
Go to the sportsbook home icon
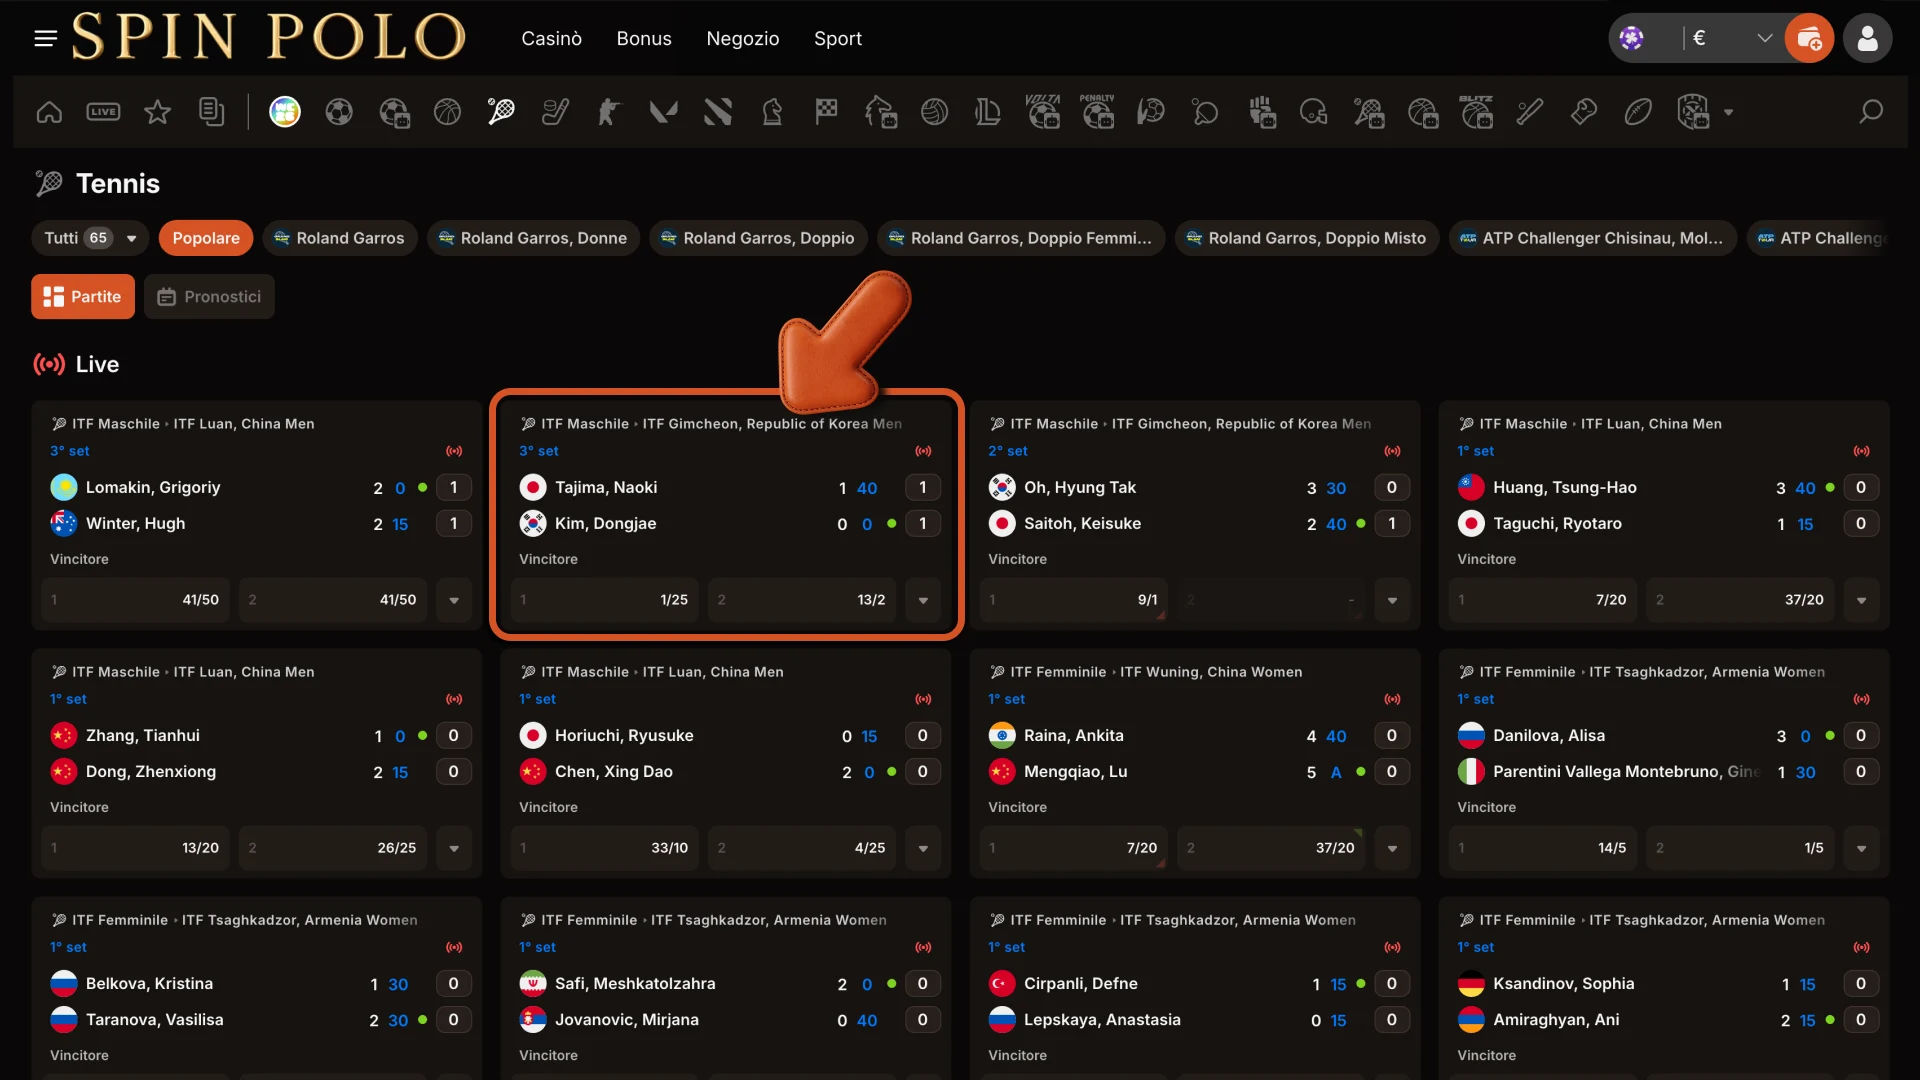(49, 112)
